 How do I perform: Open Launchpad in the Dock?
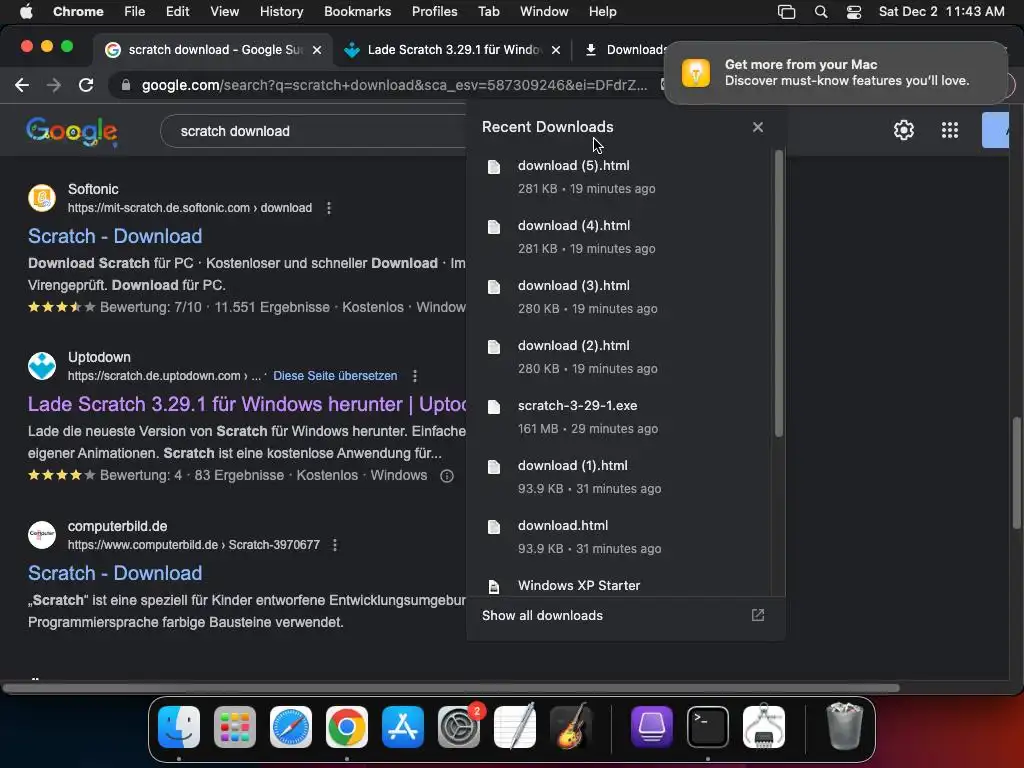pyautogui.click(x=235, y=727)
